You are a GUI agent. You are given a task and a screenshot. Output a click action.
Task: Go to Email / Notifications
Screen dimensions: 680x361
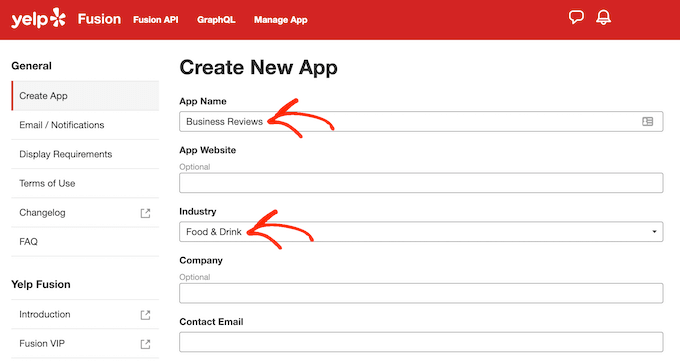coord(85,125)
